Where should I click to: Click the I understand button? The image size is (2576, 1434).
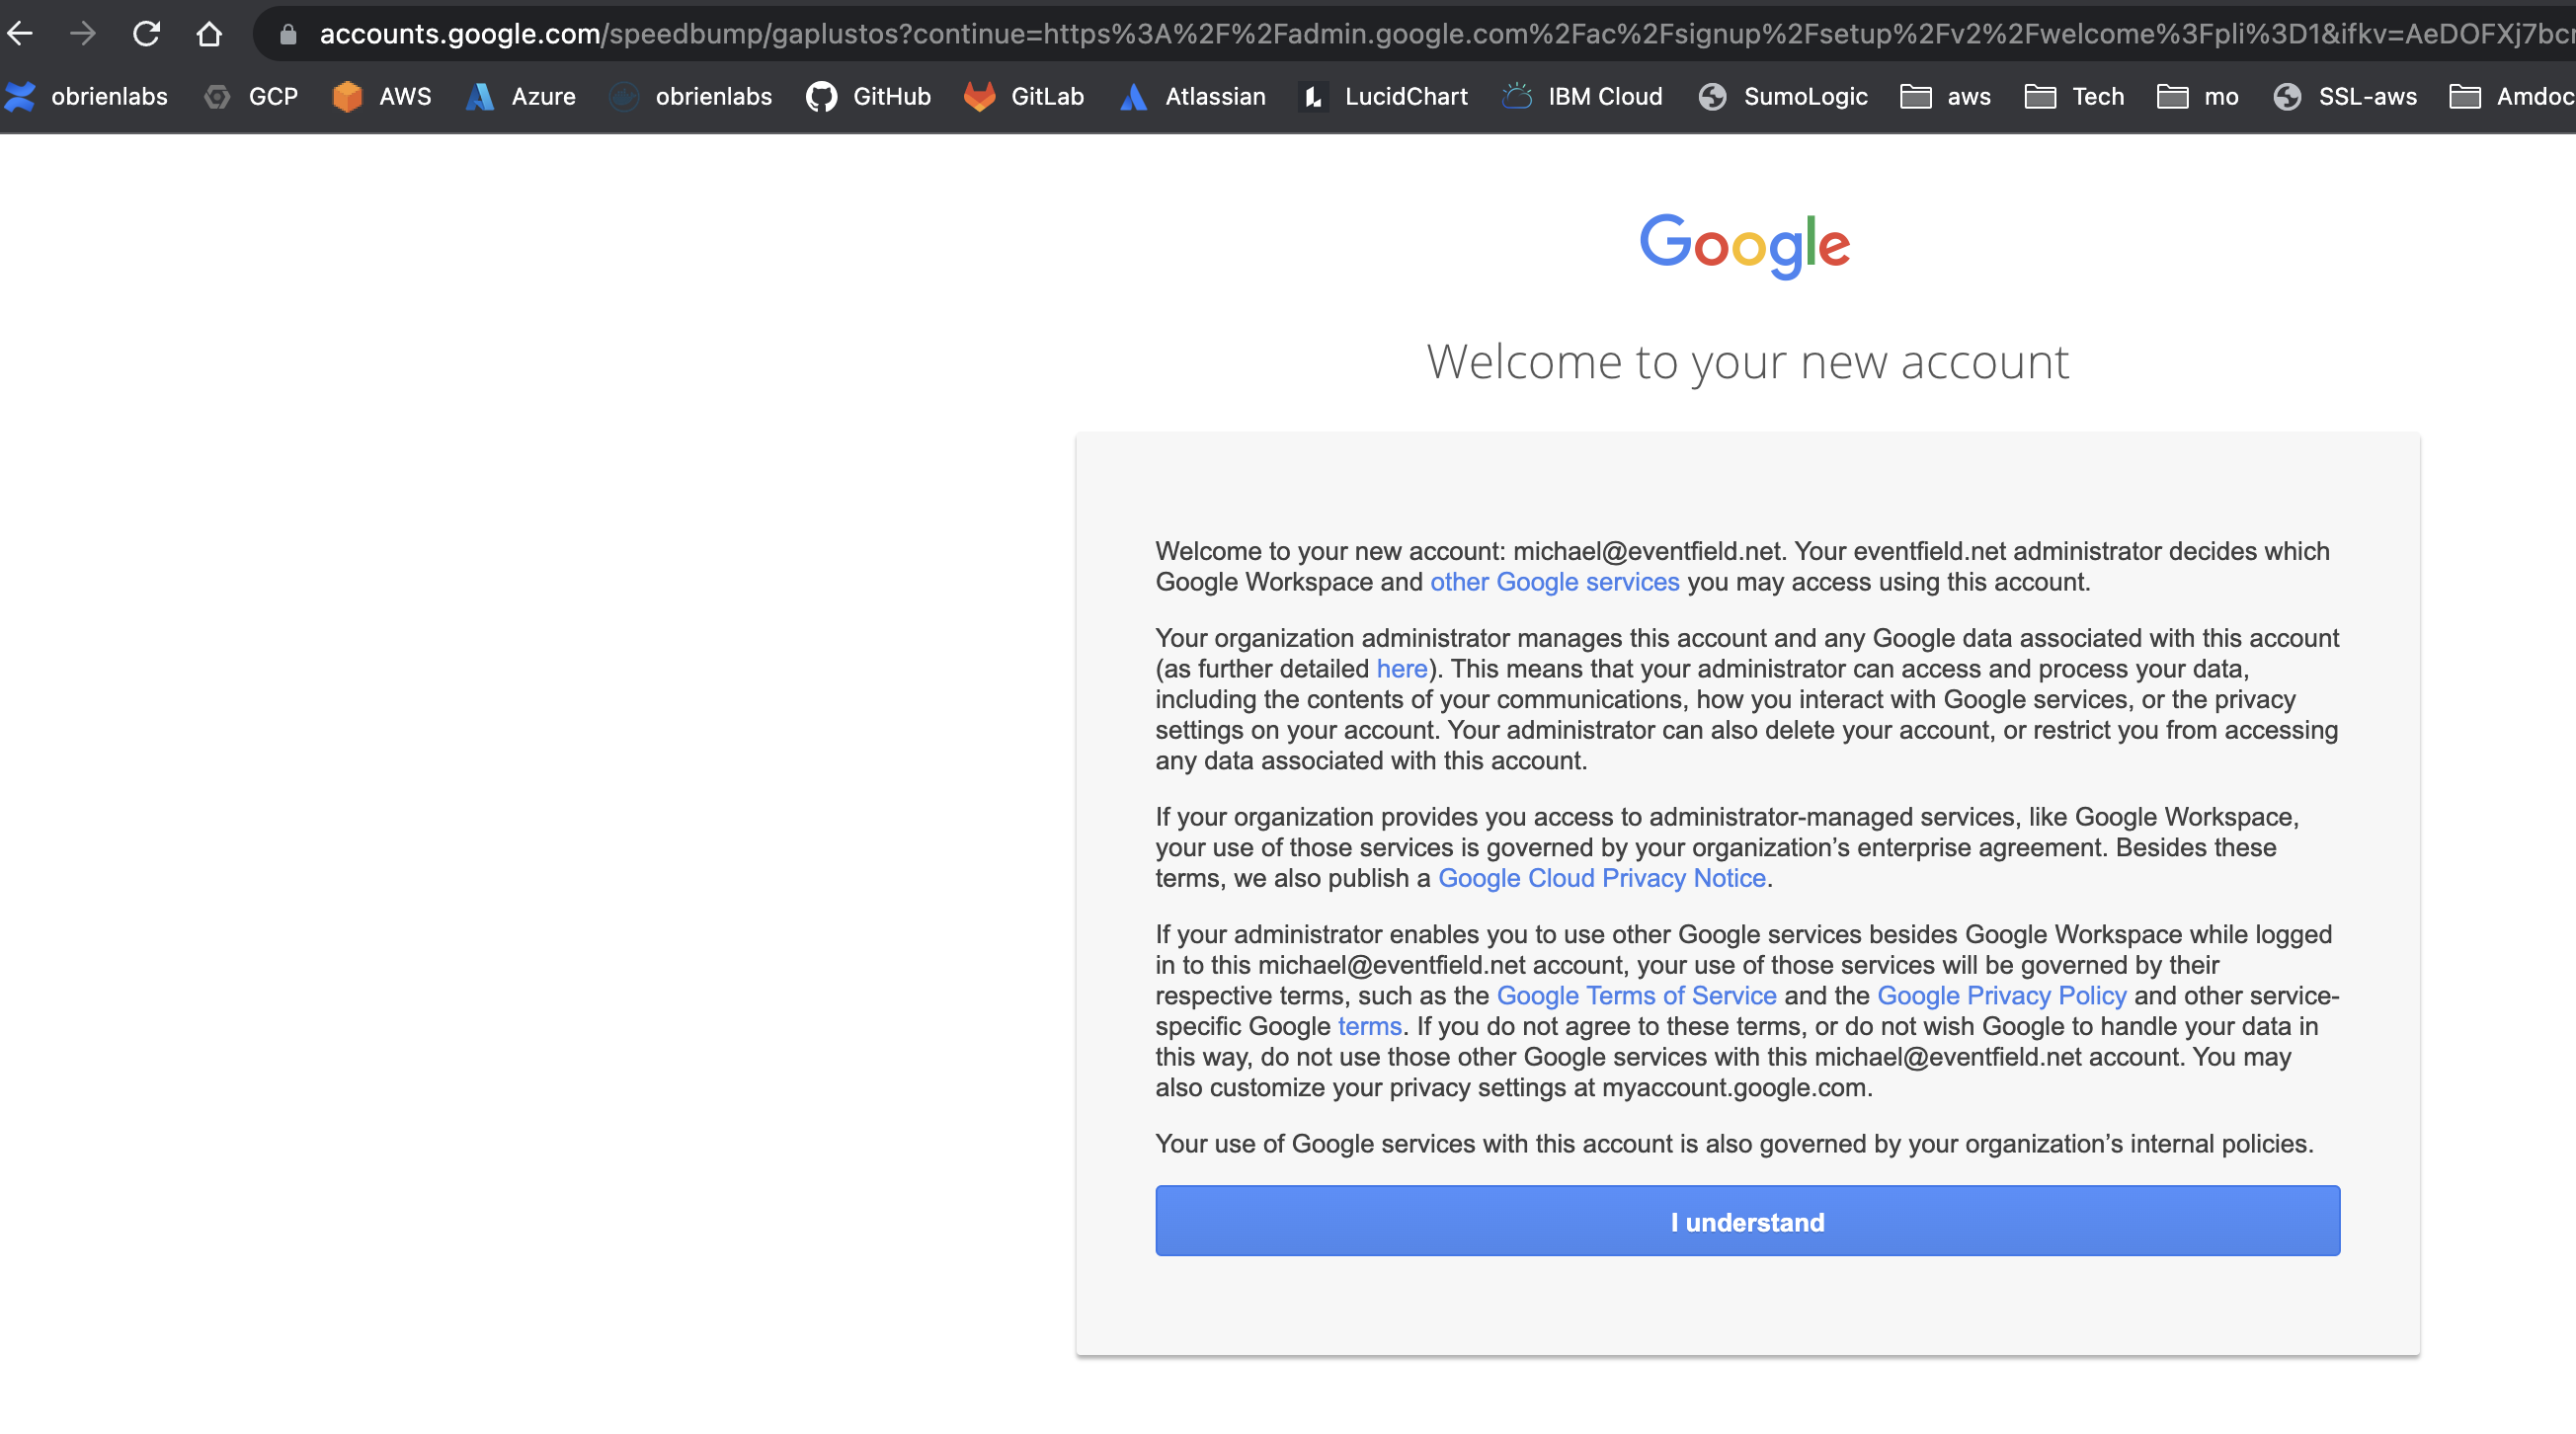1746,1220
